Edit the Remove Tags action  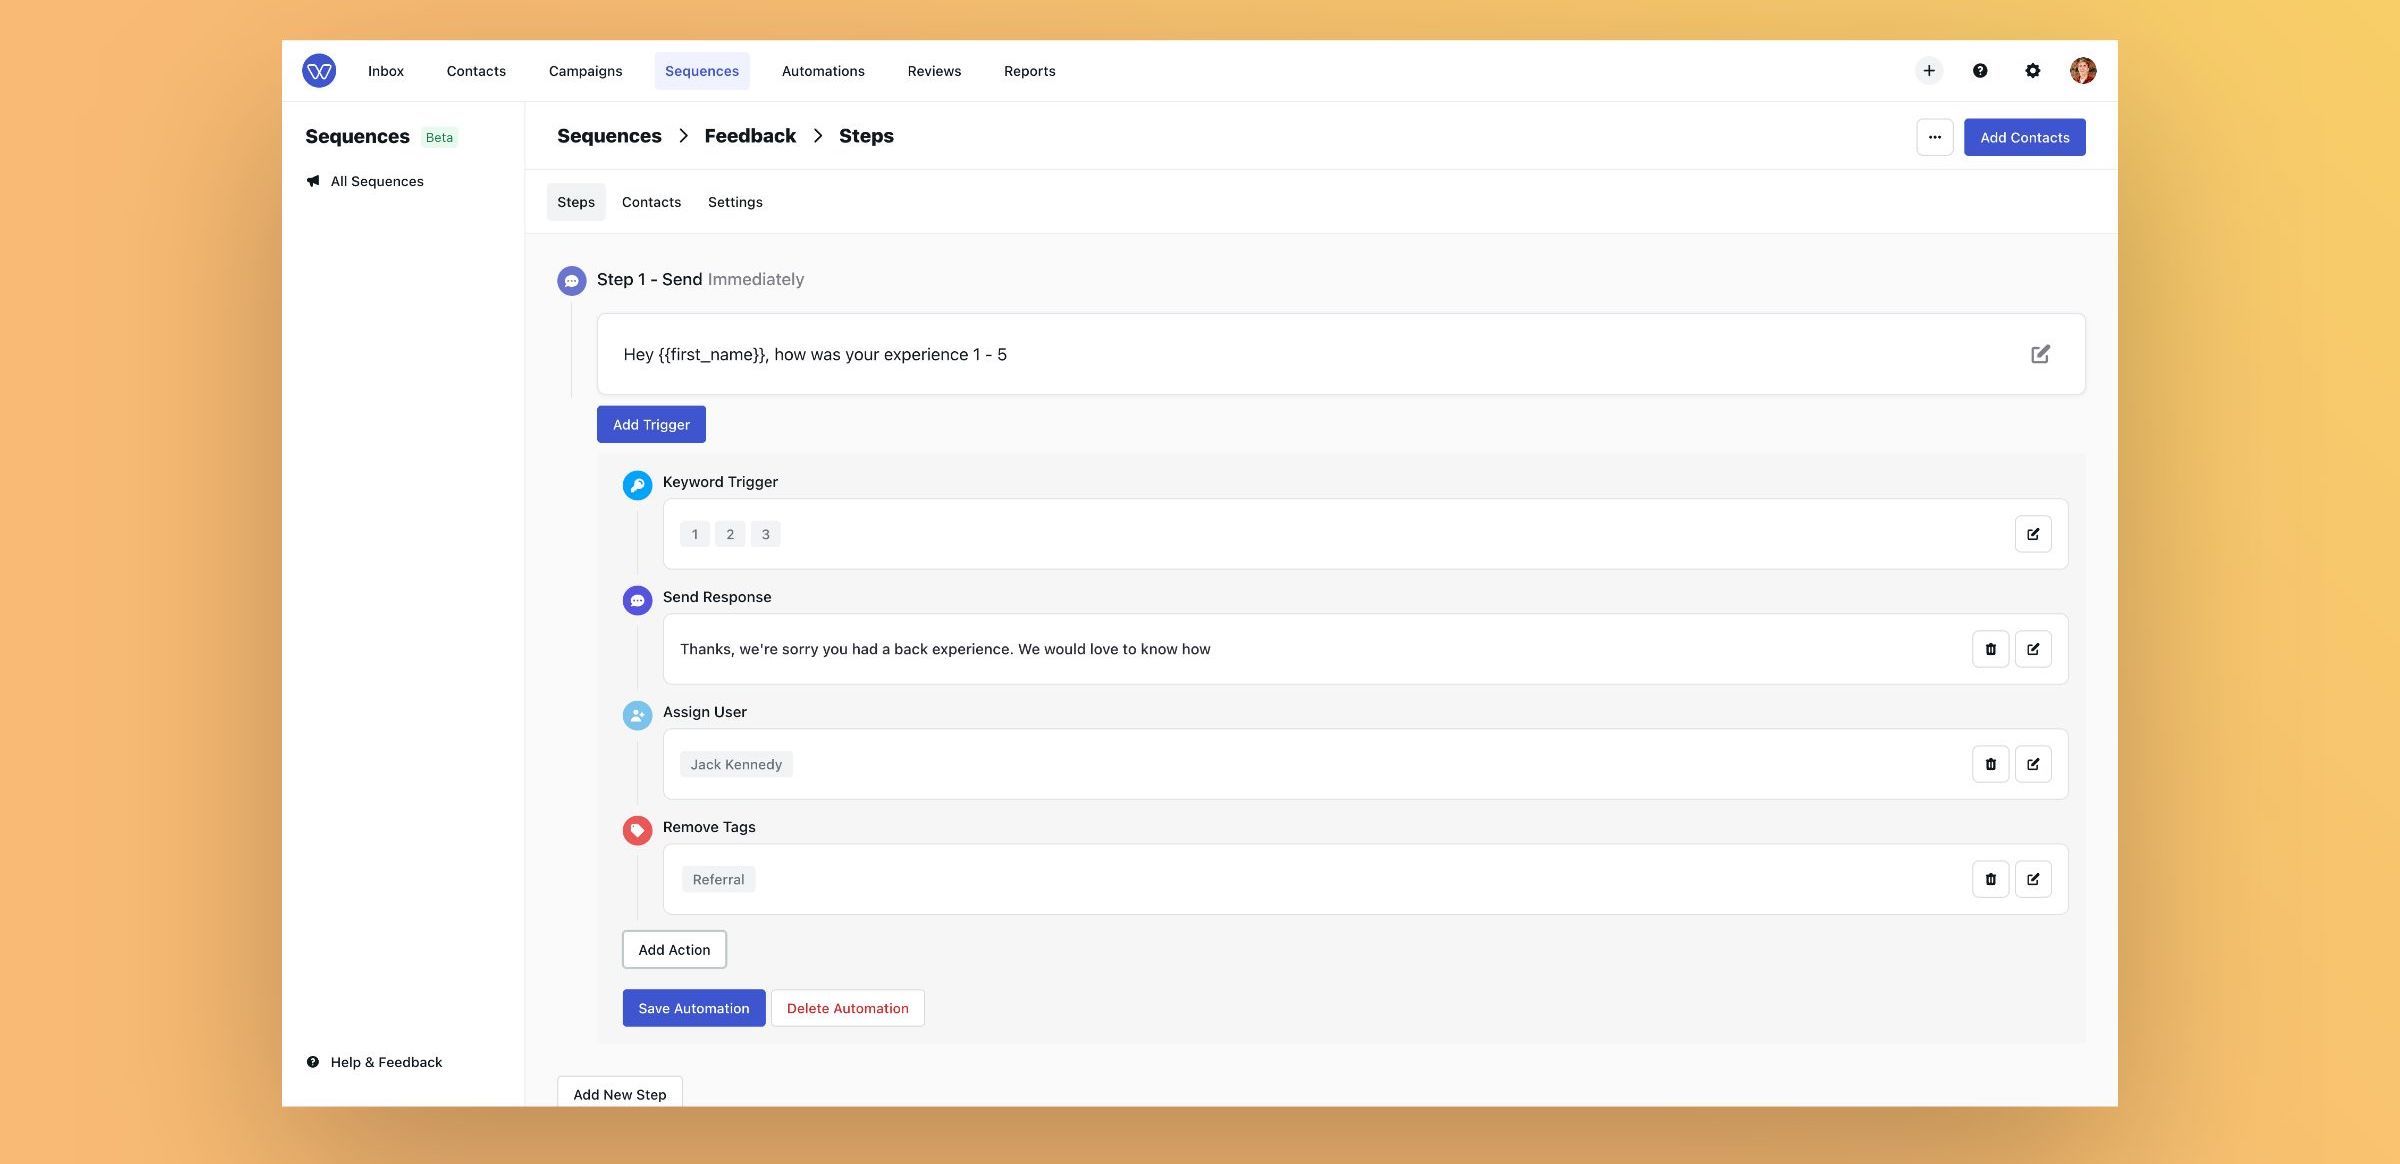(x=2032, y=879)
